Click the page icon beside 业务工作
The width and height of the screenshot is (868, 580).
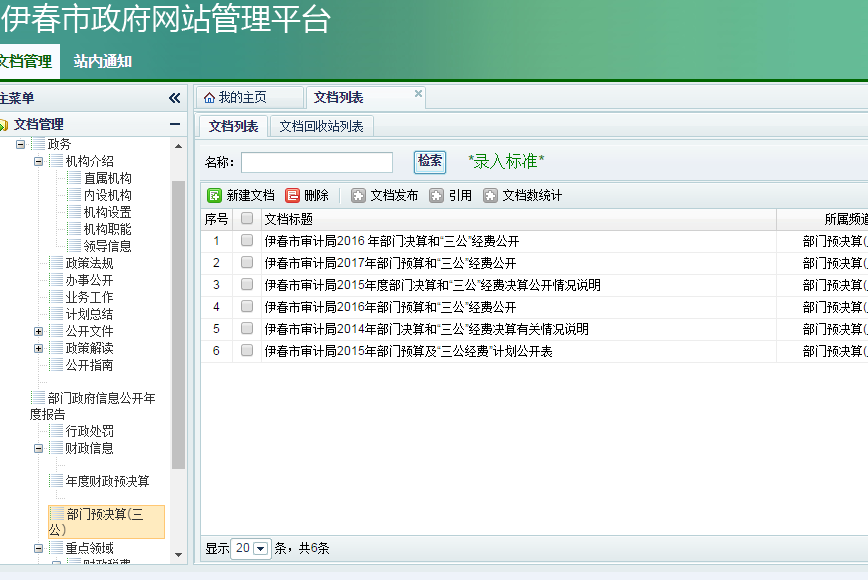pyautogui.click(x=56, y=297)
